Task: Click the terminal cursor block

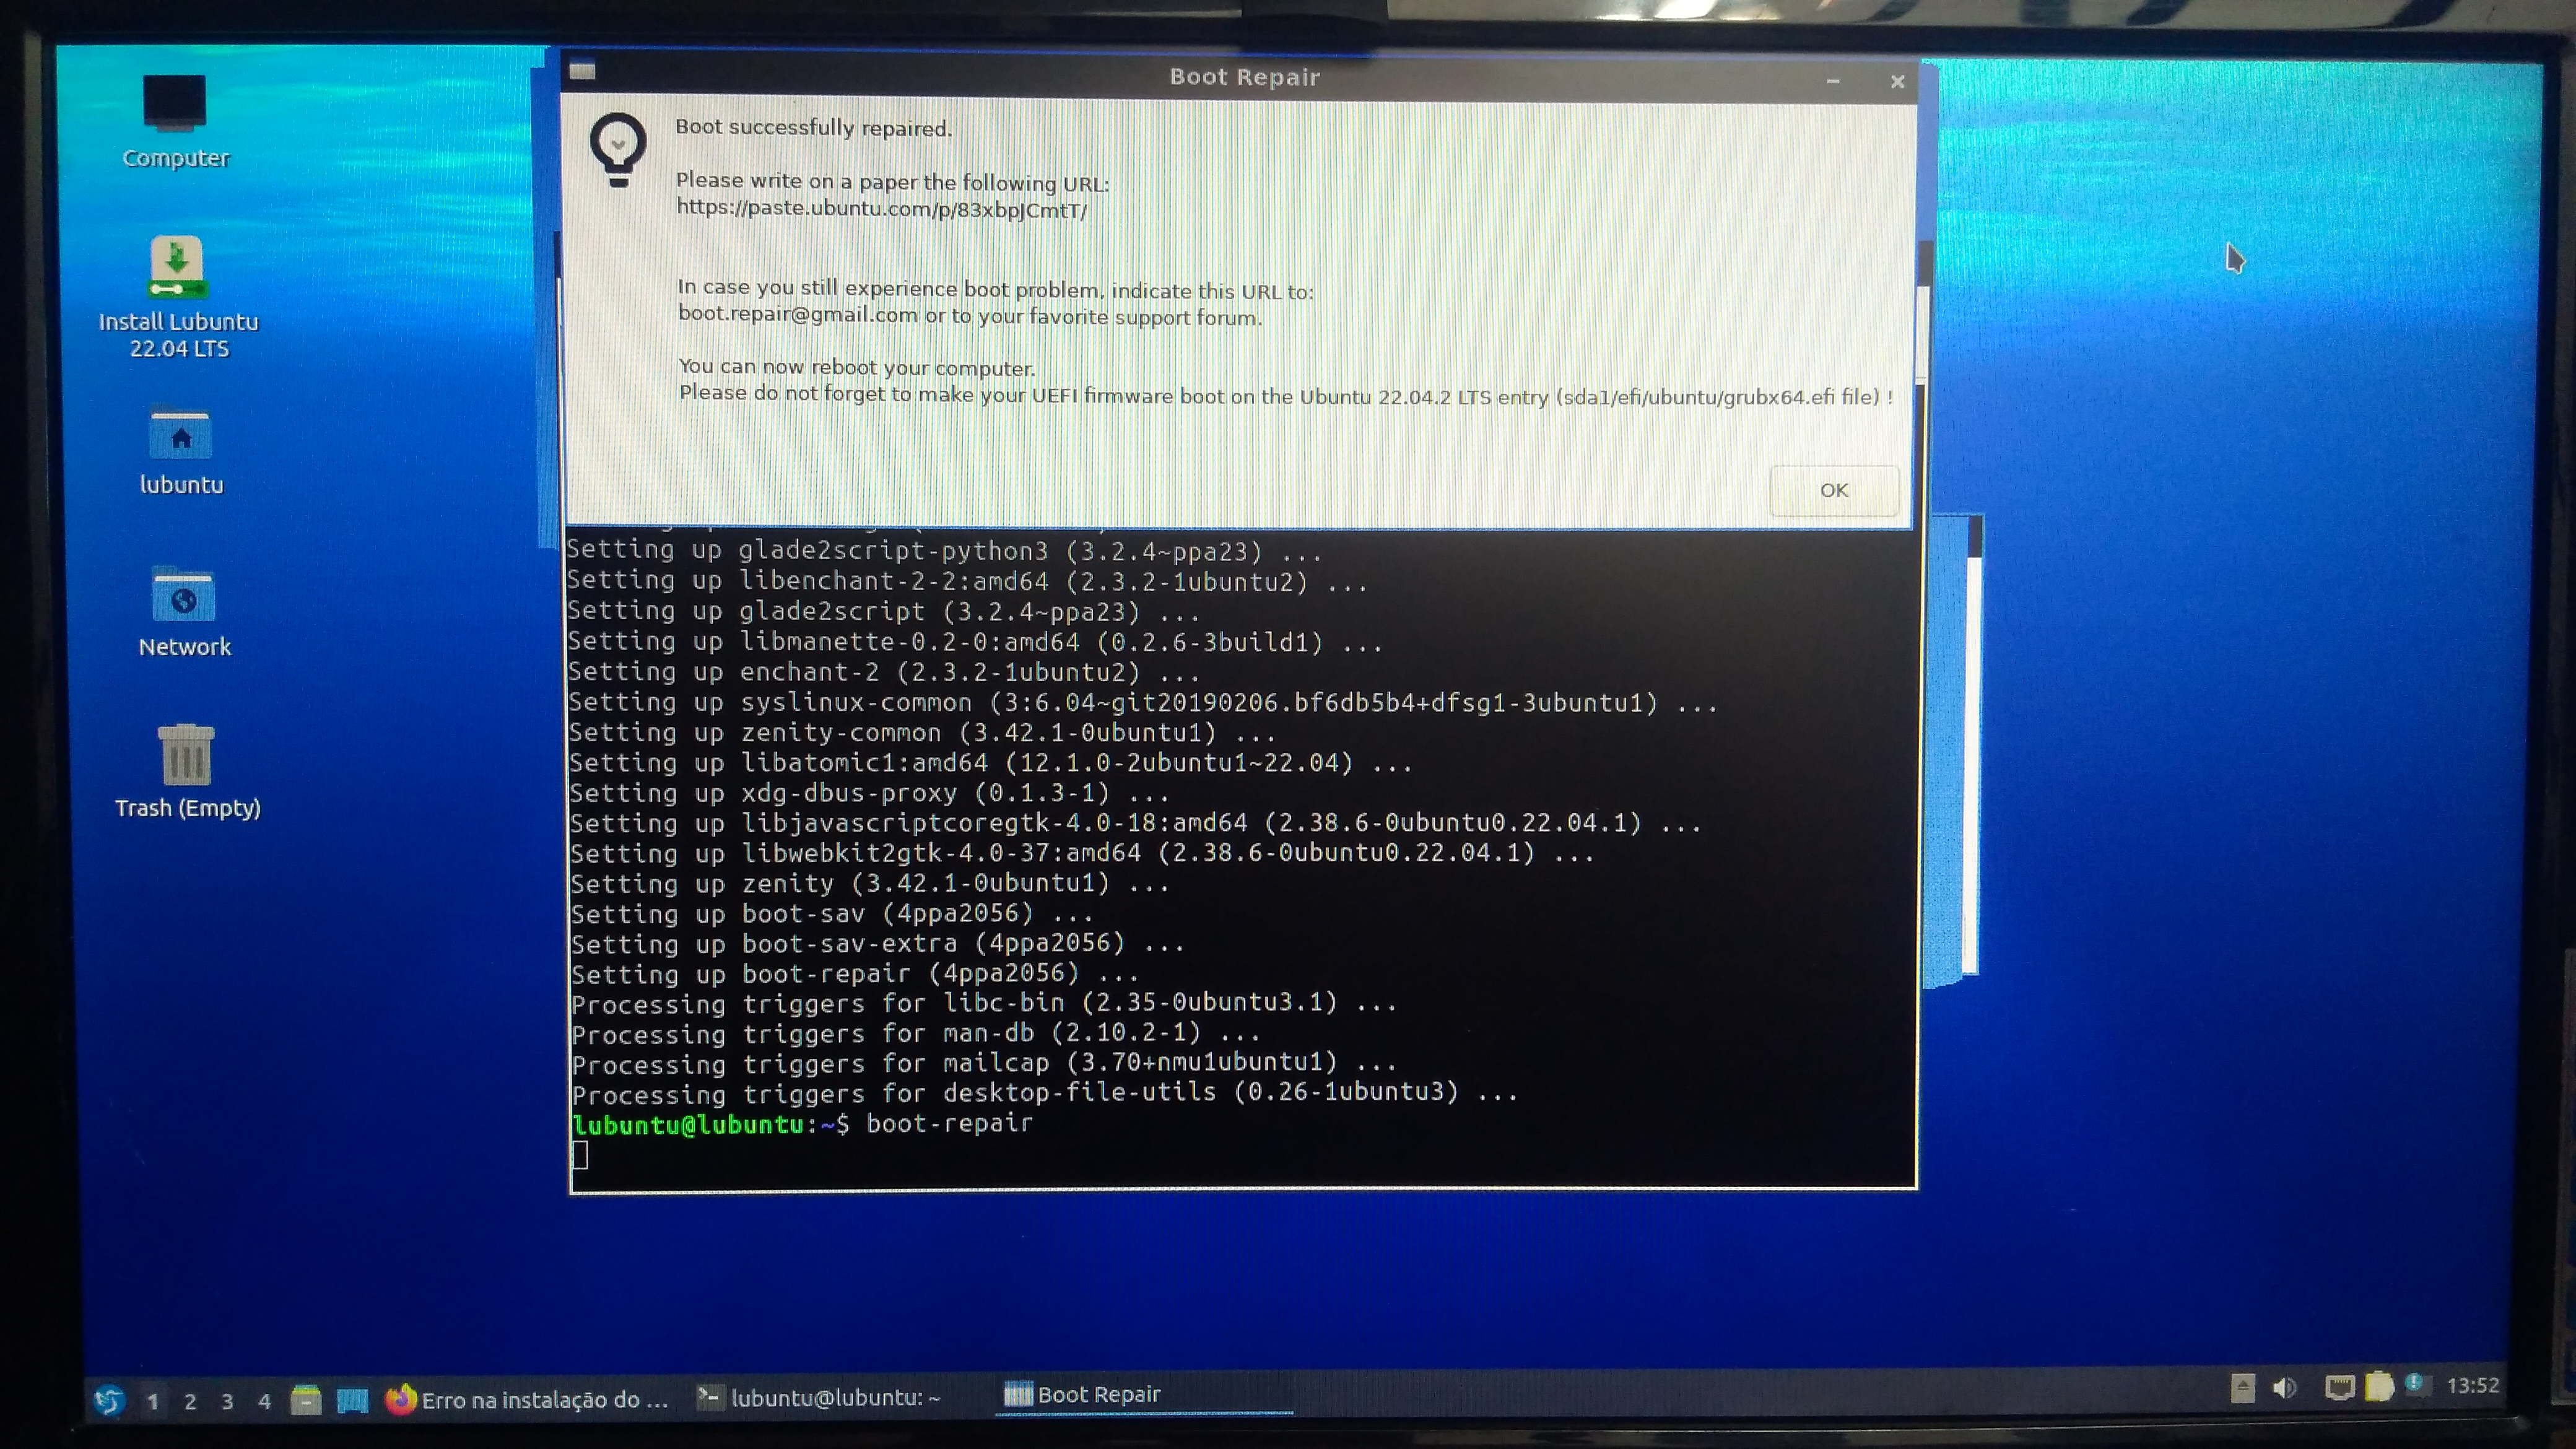Action: 580,1155
